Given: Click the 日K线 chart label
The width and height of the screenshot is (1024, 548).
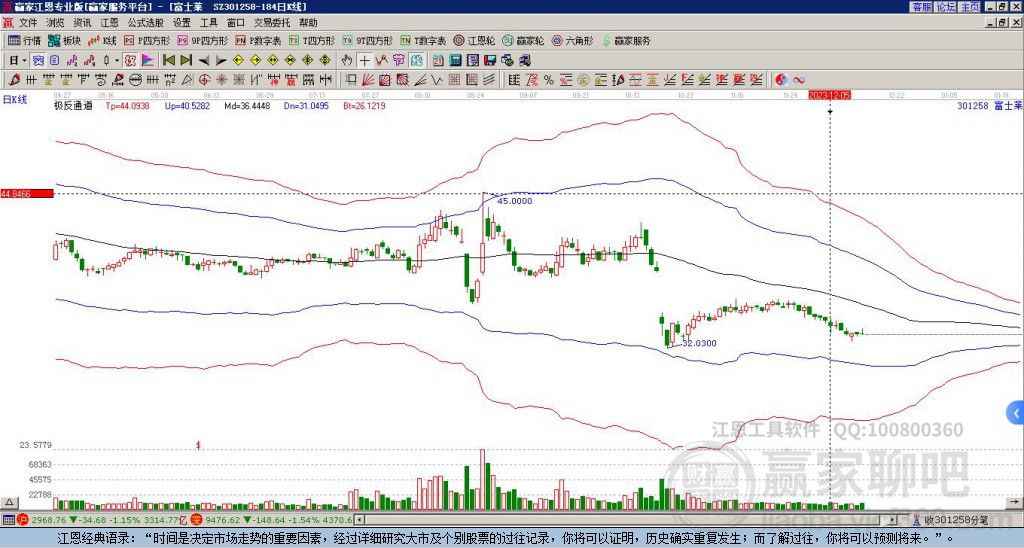Looking at the screenshot, I should [15, 99].
